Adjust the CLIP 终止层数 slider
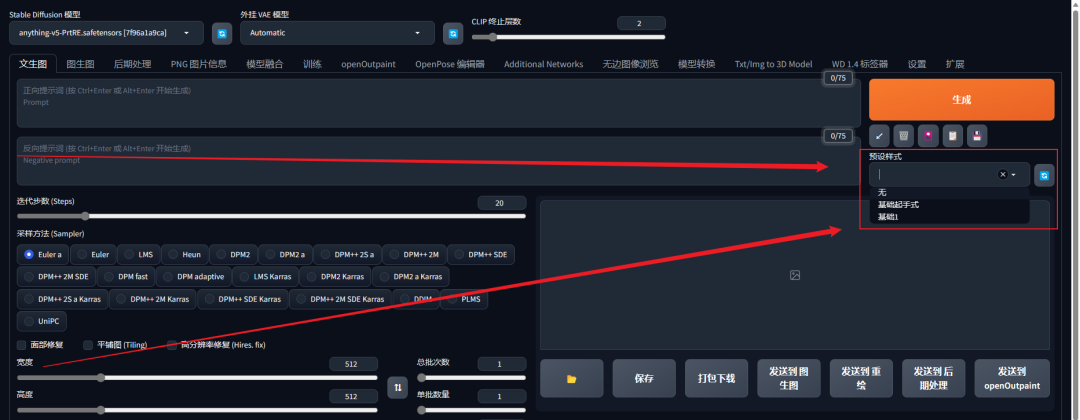 click(x=568, y=37)
